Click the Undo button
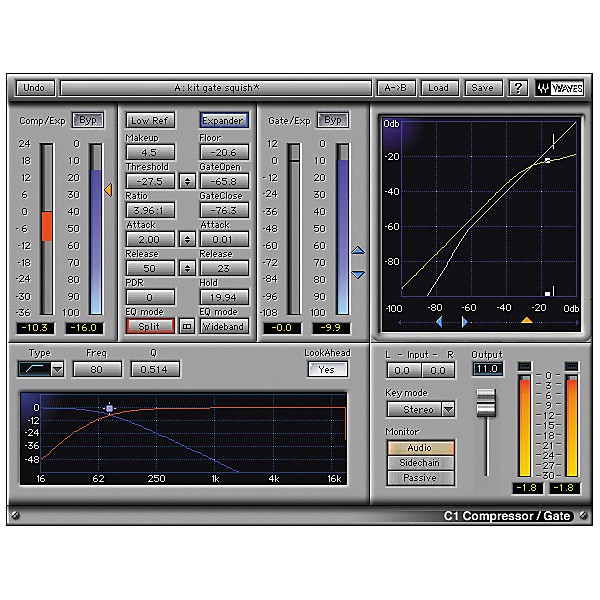Viewport: 600px width, 600px height. 34,88
